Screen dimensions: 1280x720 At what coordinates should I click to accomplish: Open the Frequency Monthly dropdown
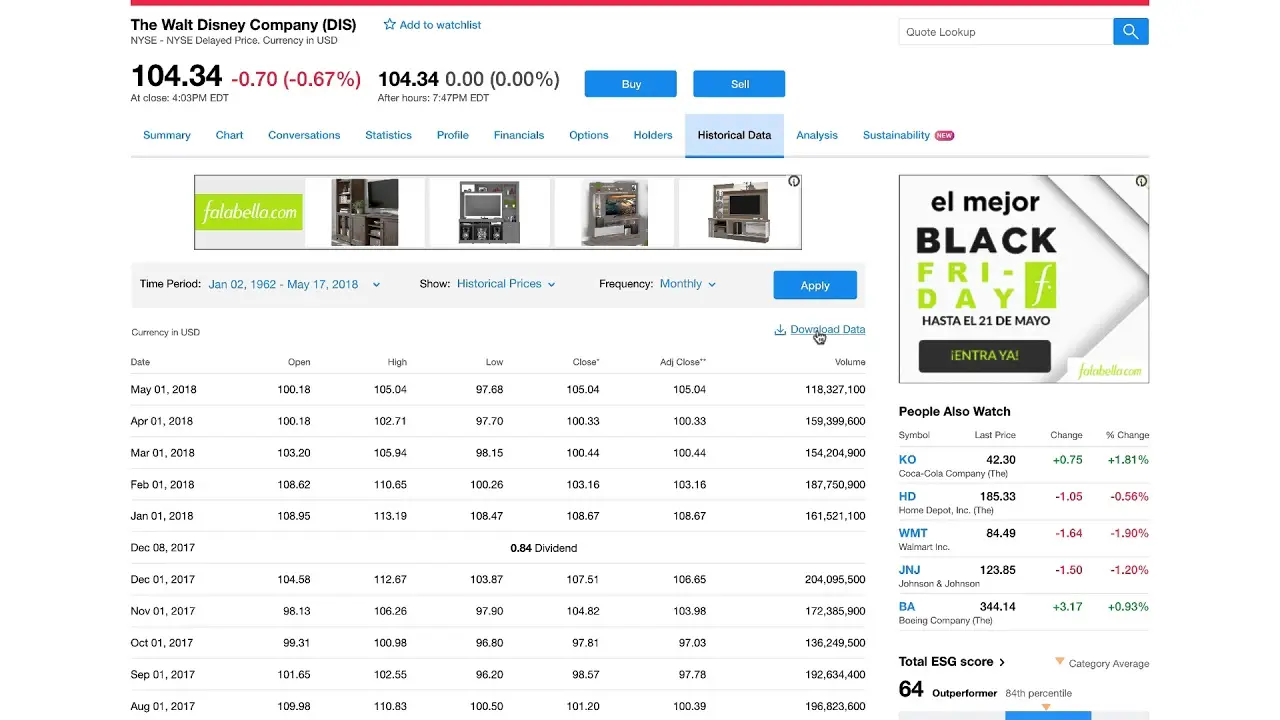688,284
